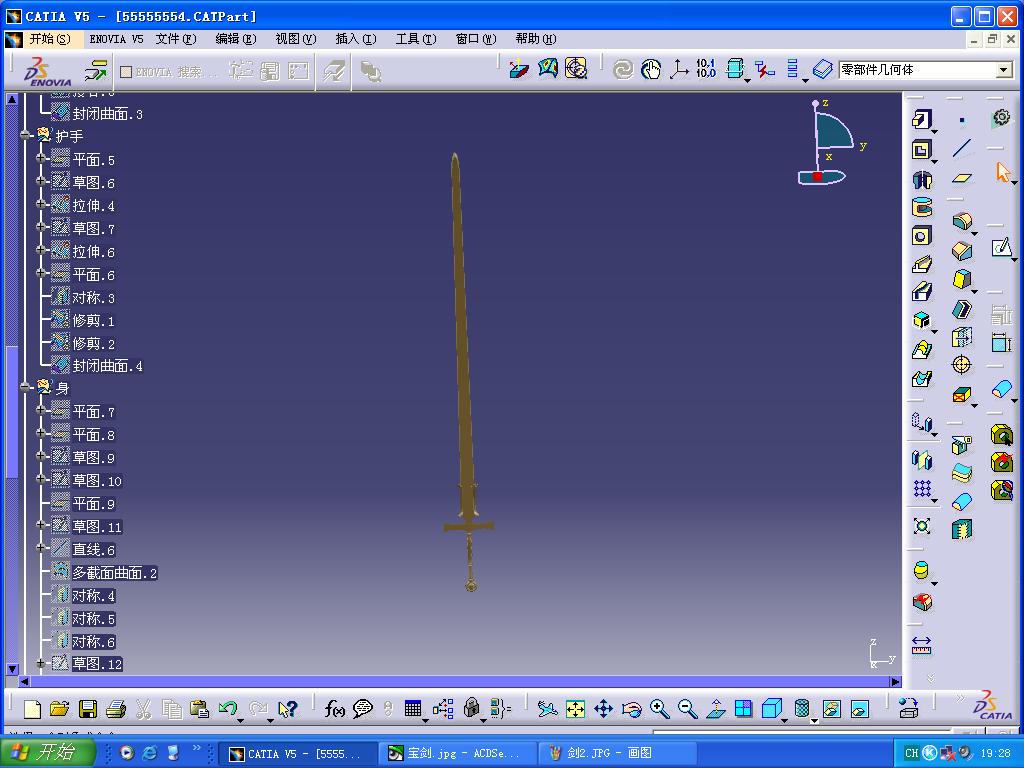The height and width of the screenshot is (768, 1024).
Task: Open a file with folder icon
Action: pos(59,709)
